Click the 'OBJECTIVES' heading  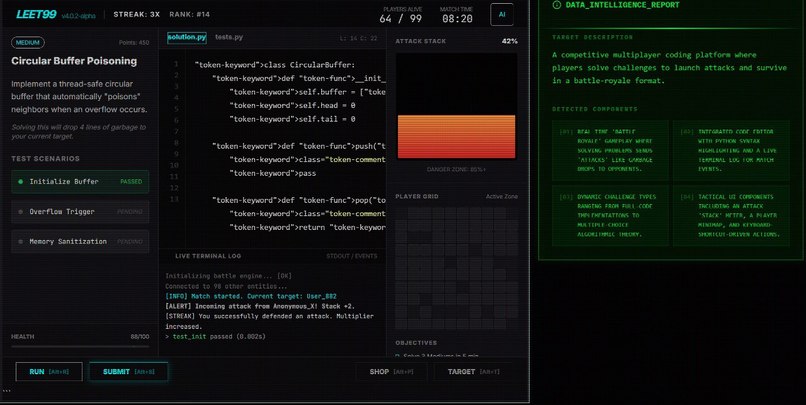416,343
